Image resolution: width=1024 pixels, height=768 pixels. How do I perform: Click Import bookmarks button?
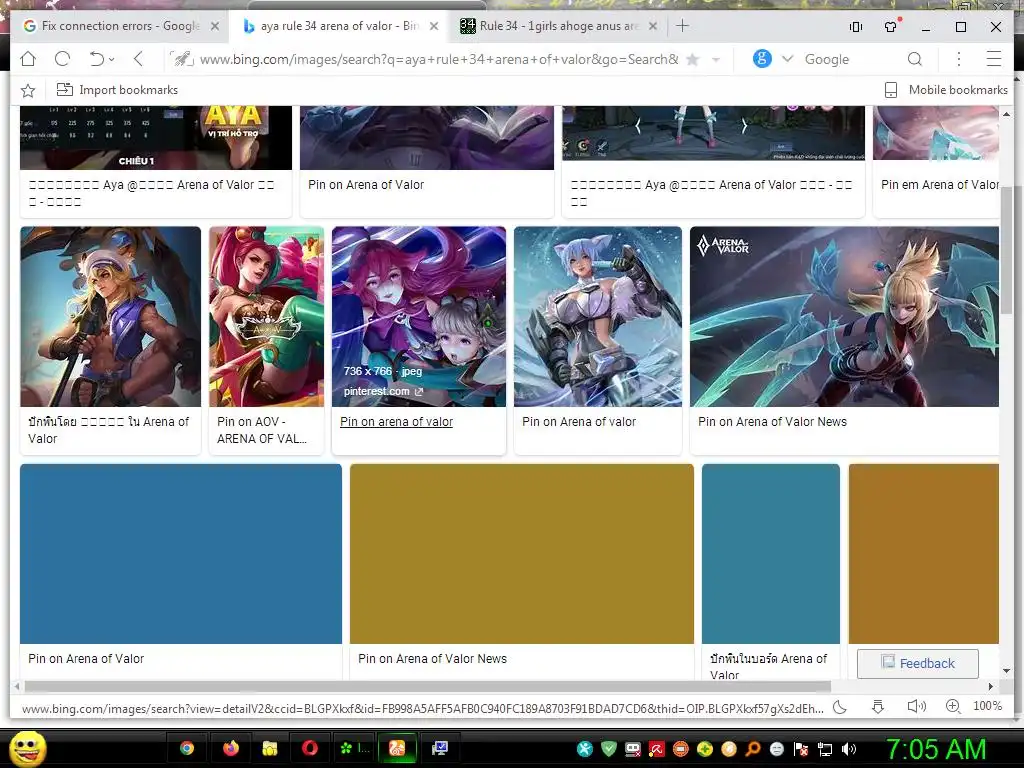click(117, 90)
